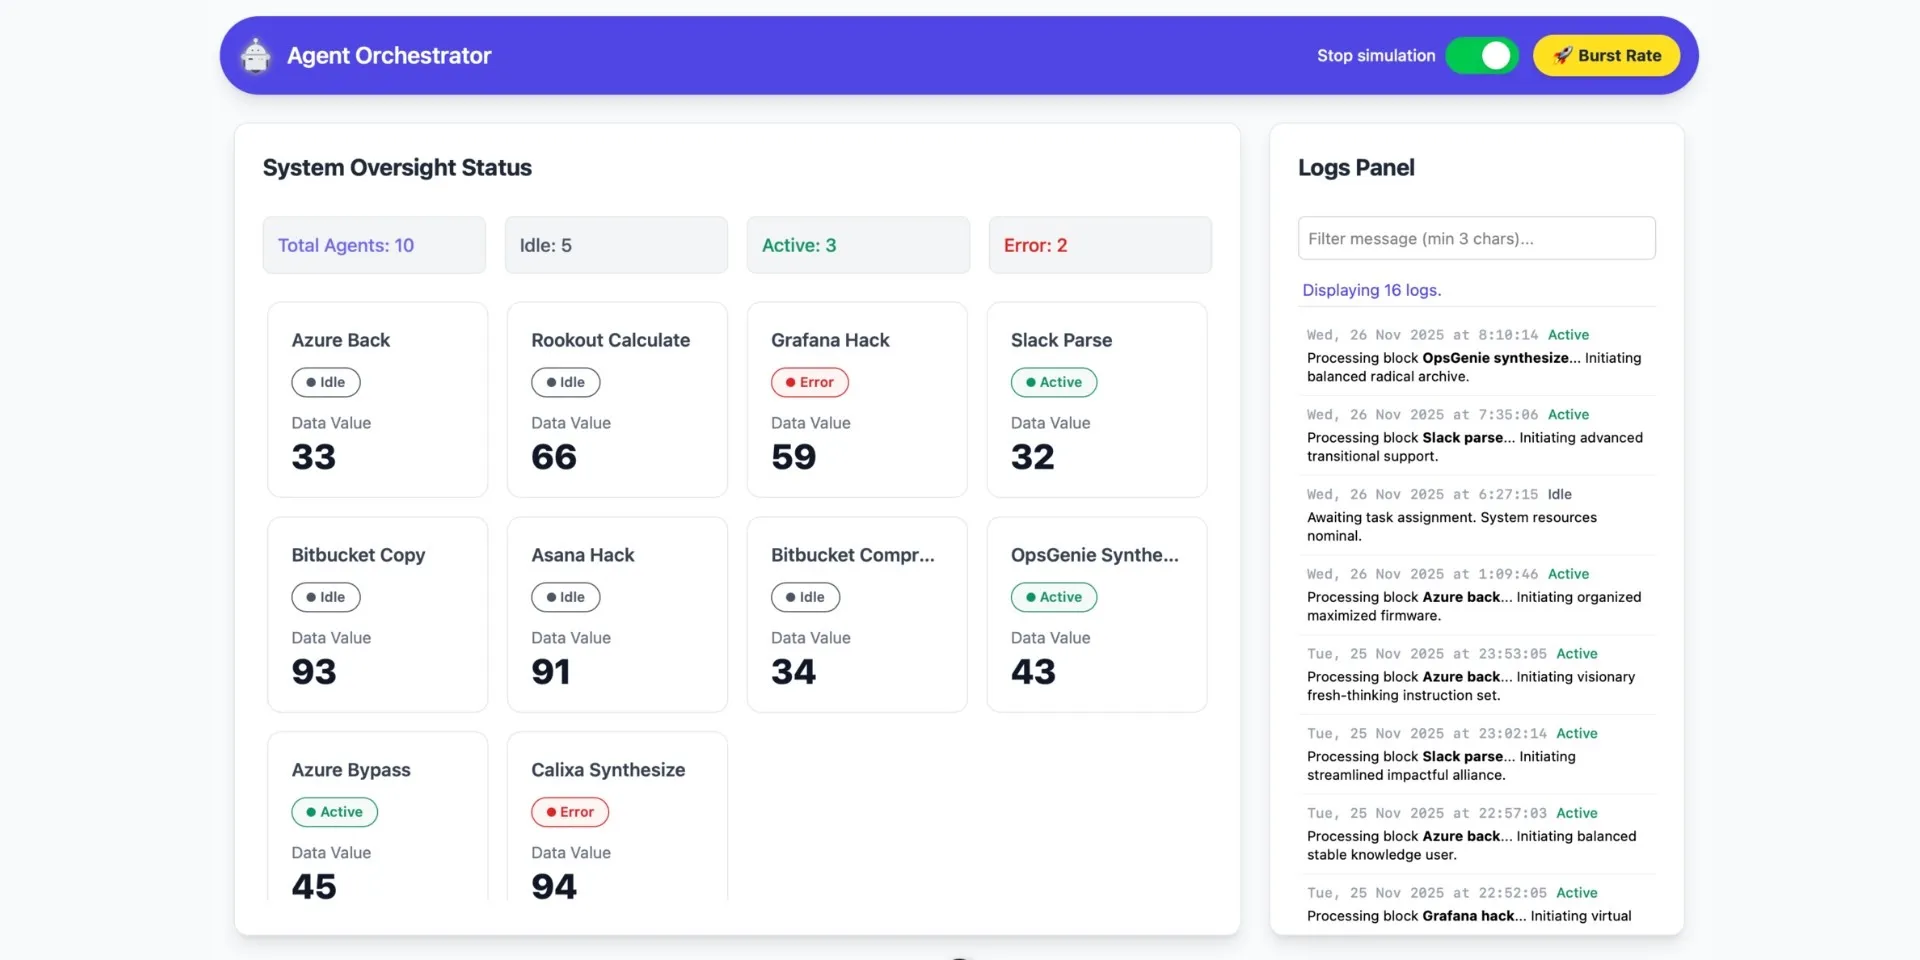Viewport: 1920px width, 960px height.
Task: Click the red status dot on Calixa Synthesize
Action: 549,812
